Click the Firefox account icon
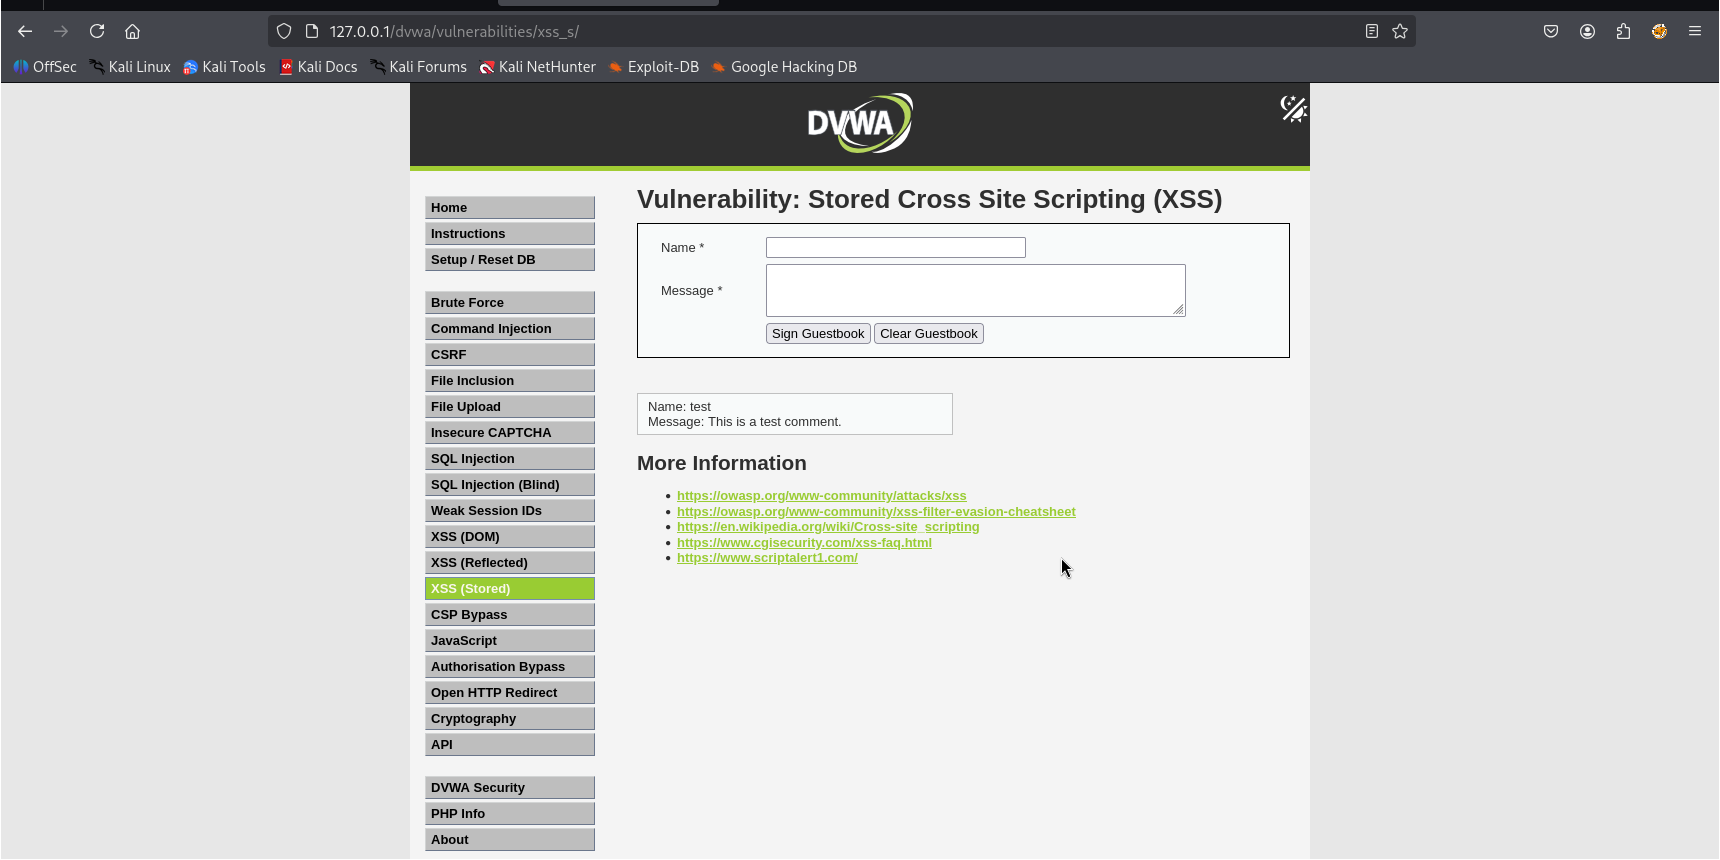This screenshot has width=1720, height=860. [1587, 31]
